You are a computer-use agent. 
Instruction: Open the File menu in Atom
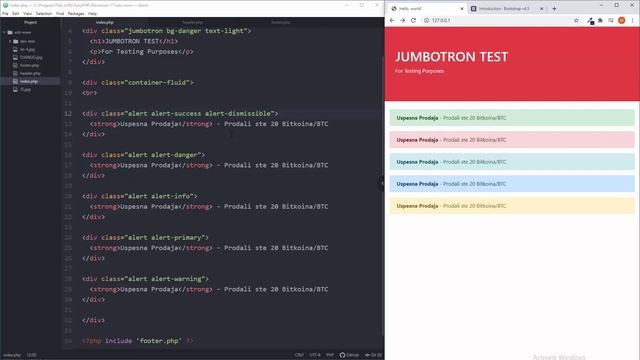pyautogui.click(x=5, y=13)
